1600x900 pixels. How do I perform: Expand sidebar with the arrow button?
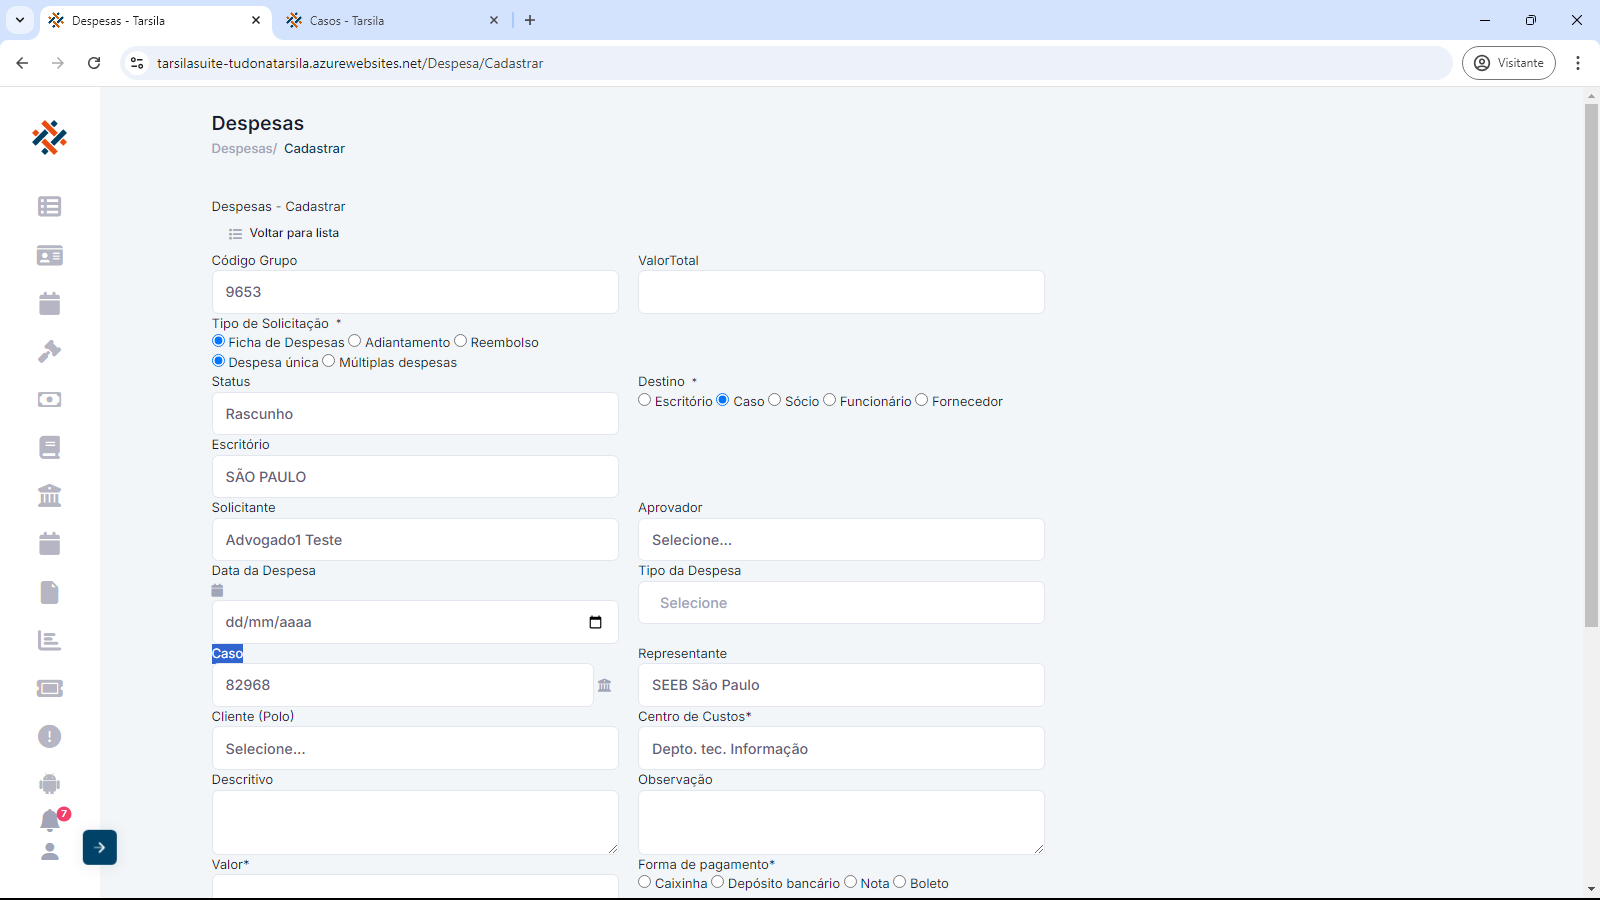tap(100, 847)
